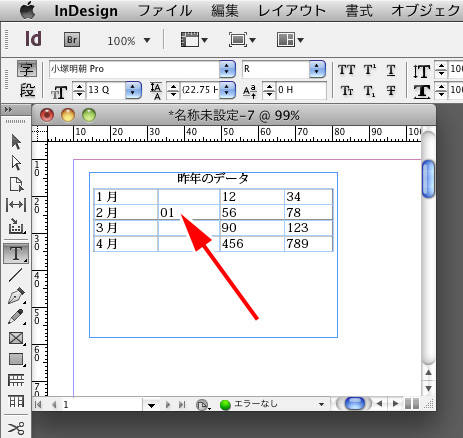Open the 編集 menu
This screenshot has height=438, width=463.
225,11
